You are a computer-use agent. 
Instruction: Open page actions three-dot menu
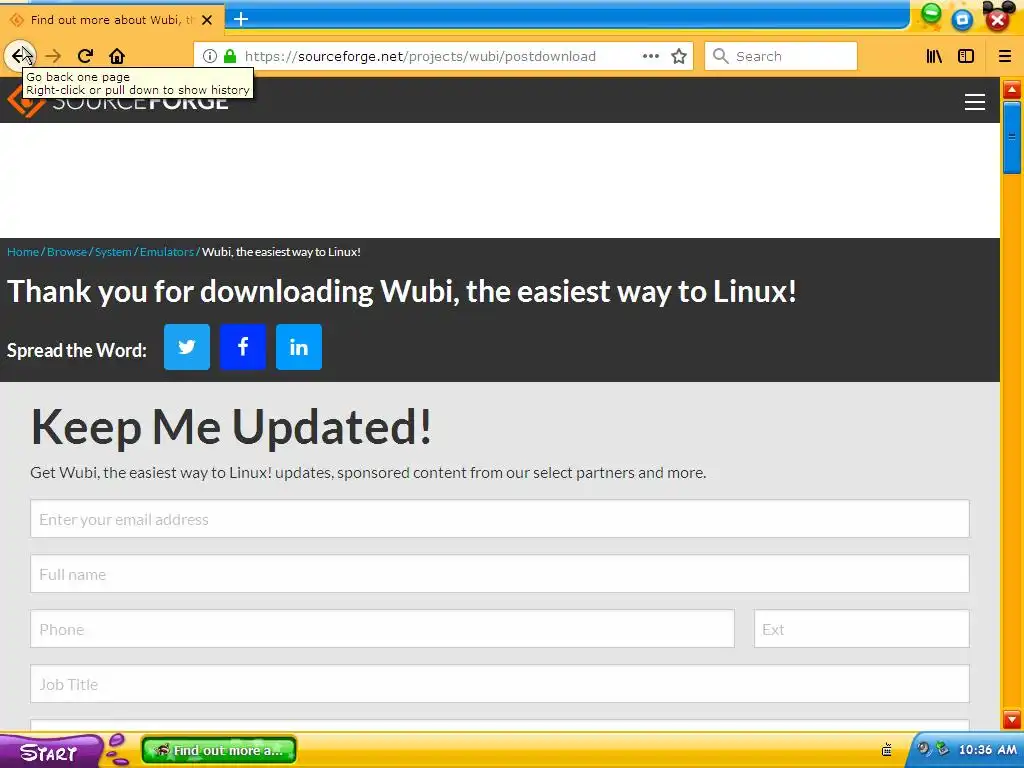pos(650,56)
